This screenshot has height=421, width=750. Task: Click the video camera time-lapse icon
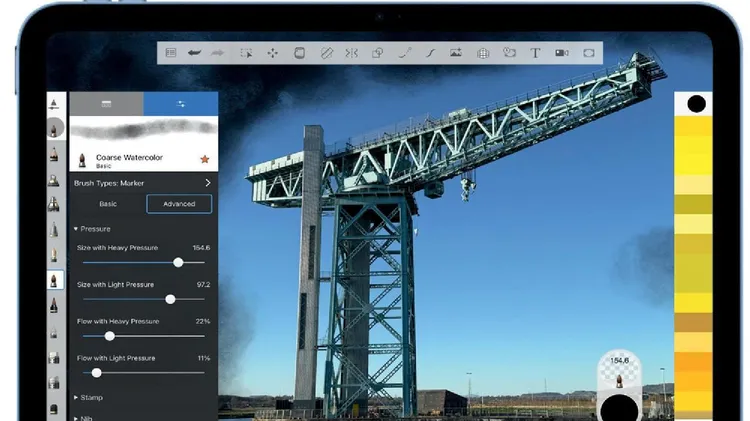click(x=562, y=53)
